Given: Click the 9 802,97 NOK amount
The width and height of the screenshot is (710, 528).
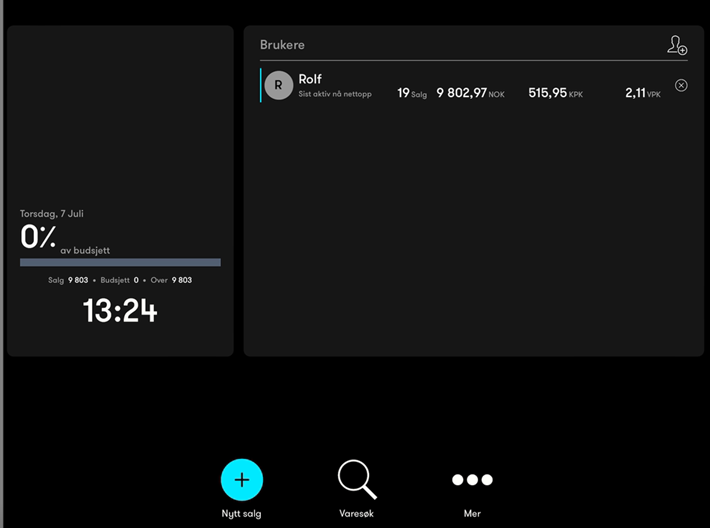Looking at the screenshot, I should coord(470,93).
